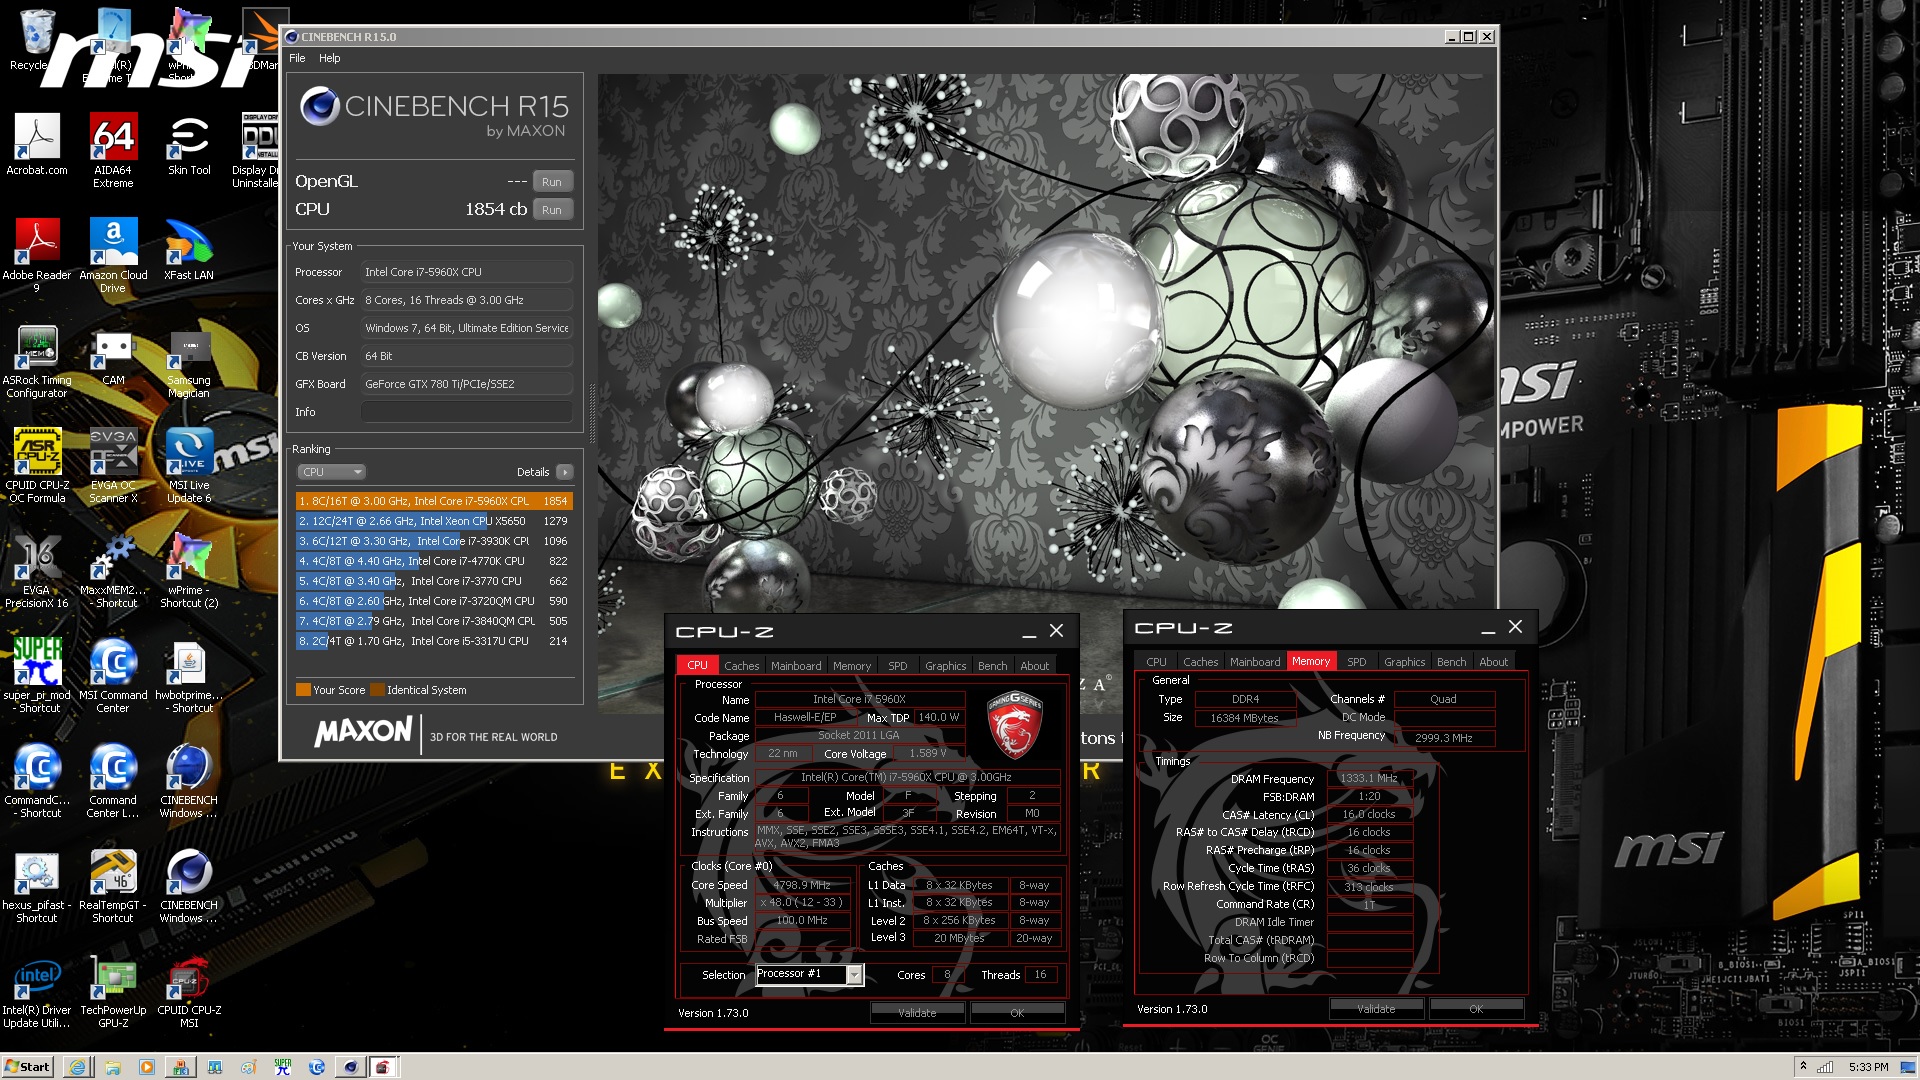The height and width of the screenshot is (1080, 1920).
Task: Select the Xeon X5650 ranking row
Action: [x=434, y=521]
